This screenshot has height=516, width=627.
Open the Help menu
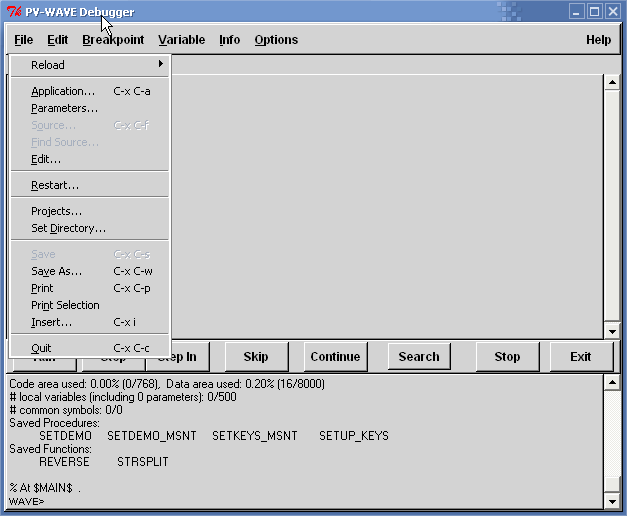pyautogui.click(x=598, y=40)
